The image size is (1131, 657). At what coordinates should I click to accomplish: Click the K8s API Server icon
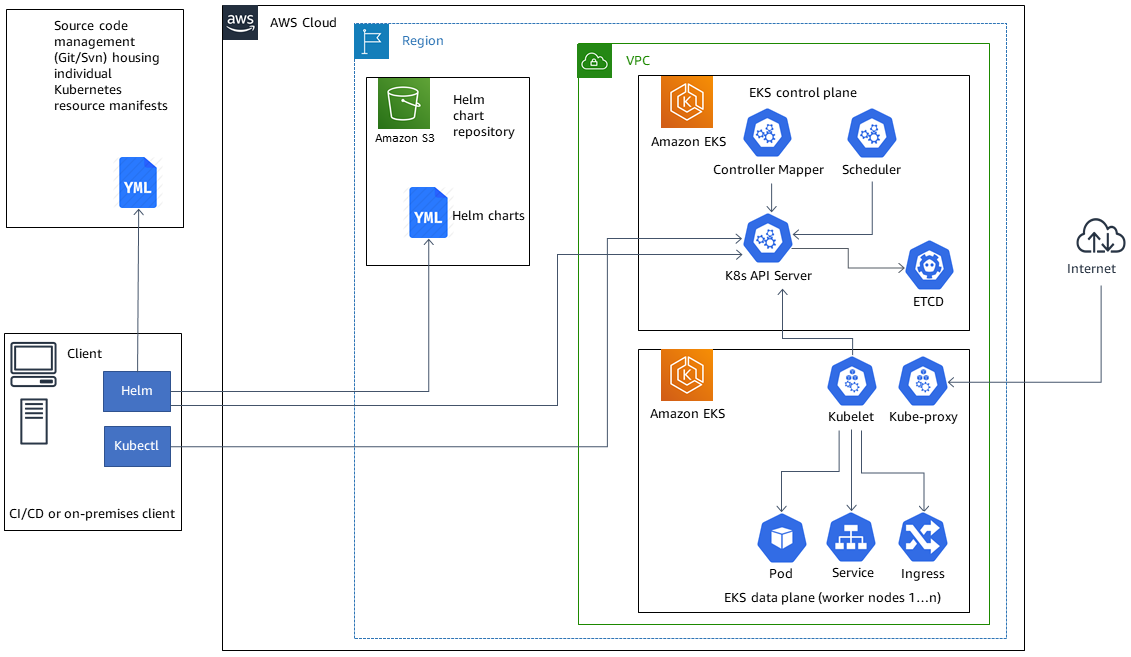[768, 238]
